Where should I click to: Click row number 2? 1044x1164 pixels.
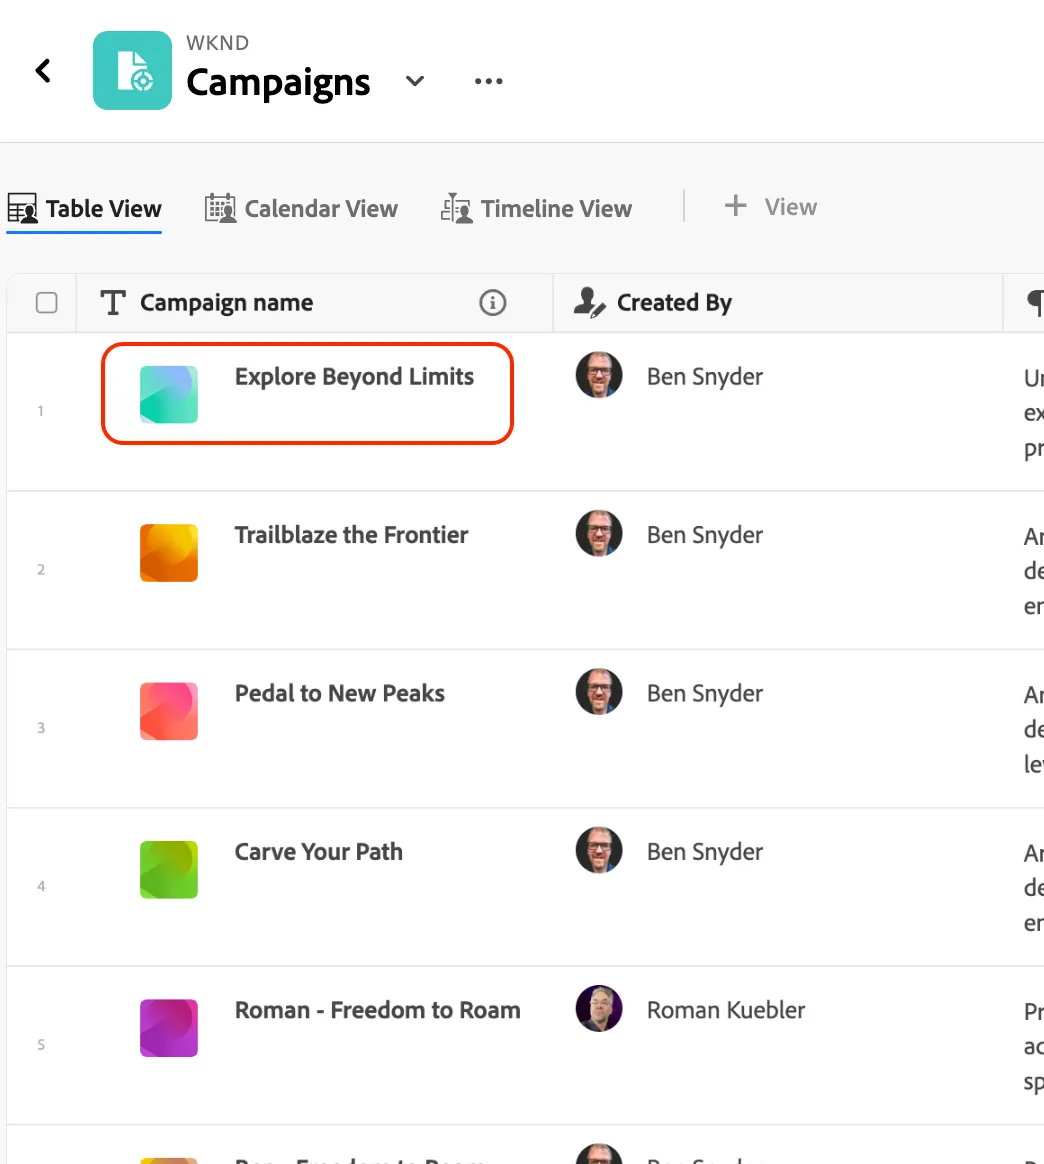(41, 569)
